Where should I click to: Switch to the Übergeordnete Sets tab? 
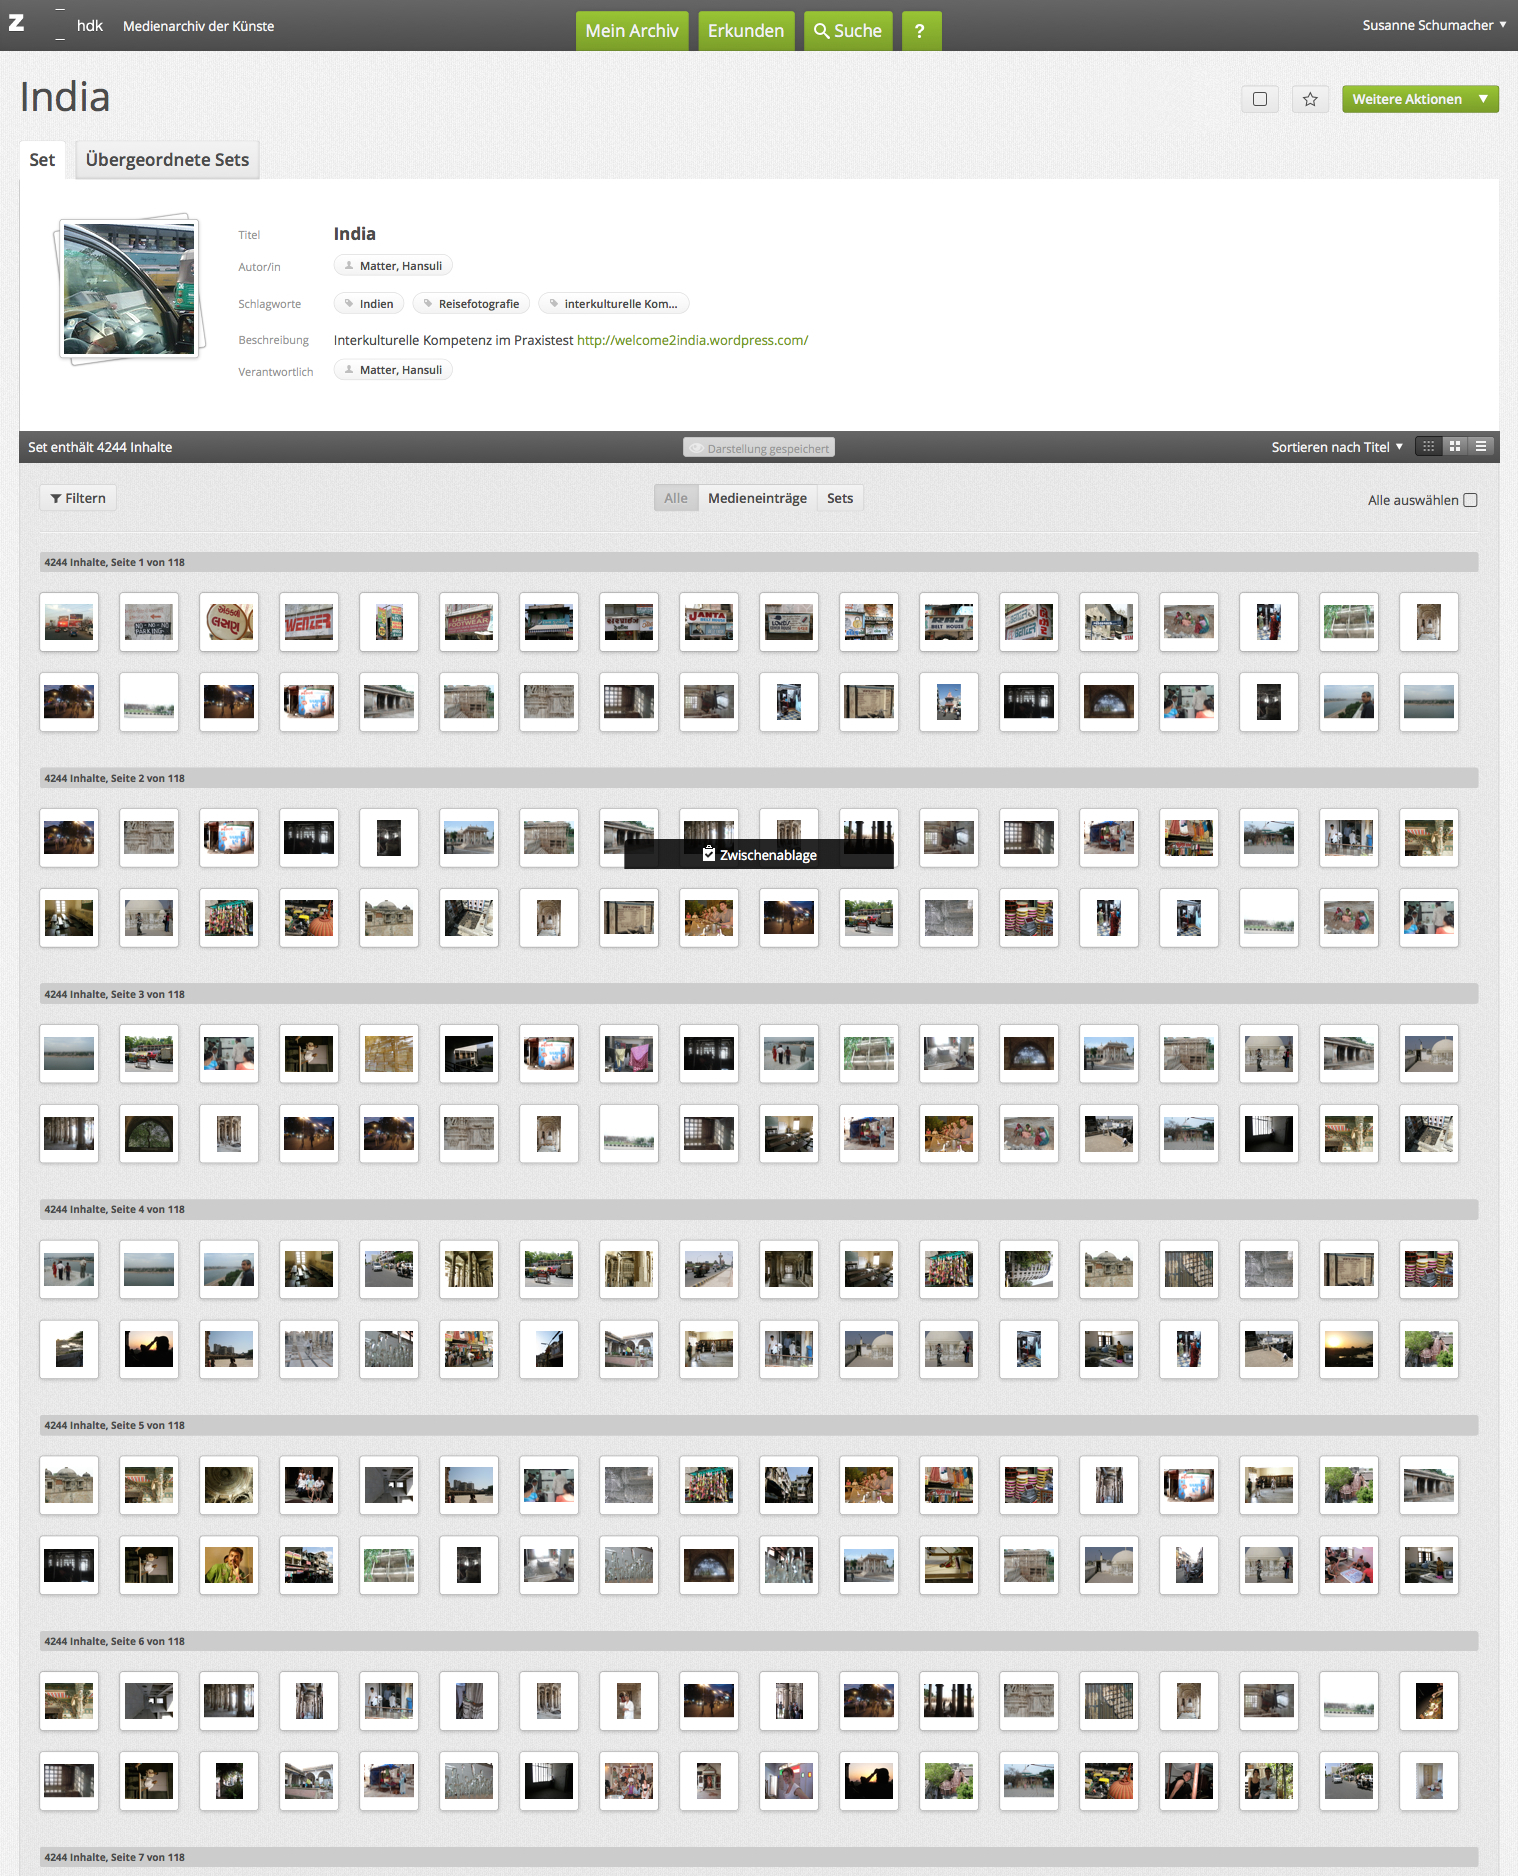(x=167, y=160)
